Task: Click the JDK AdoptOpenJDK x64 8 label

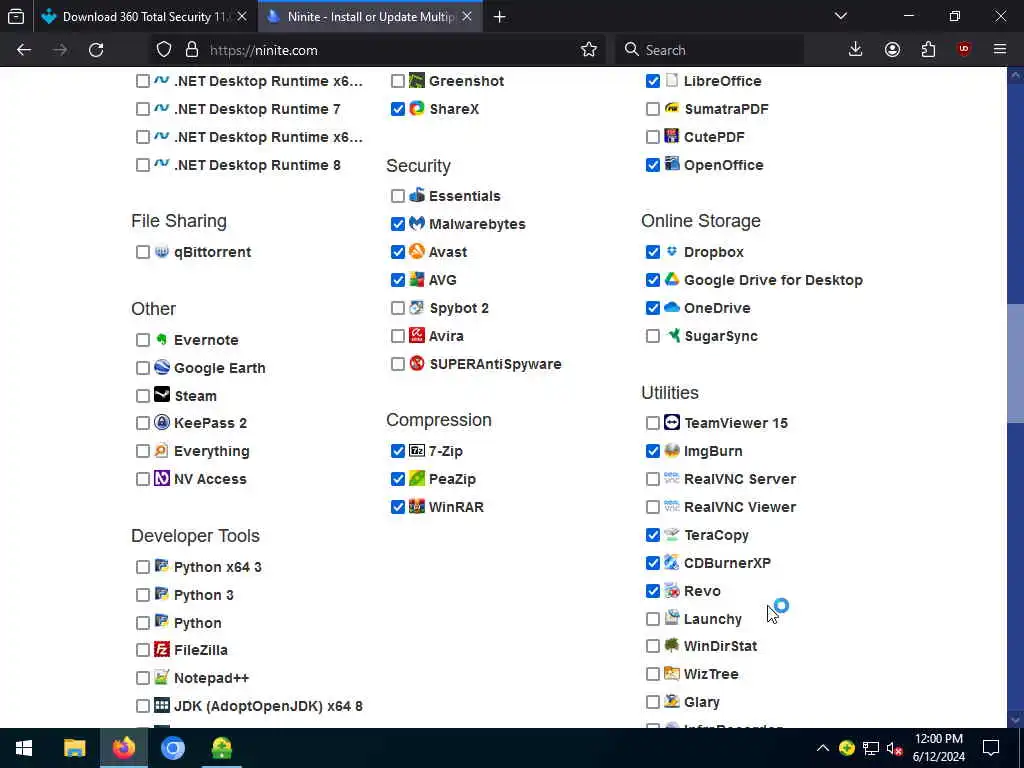Action: coord(268,706)
